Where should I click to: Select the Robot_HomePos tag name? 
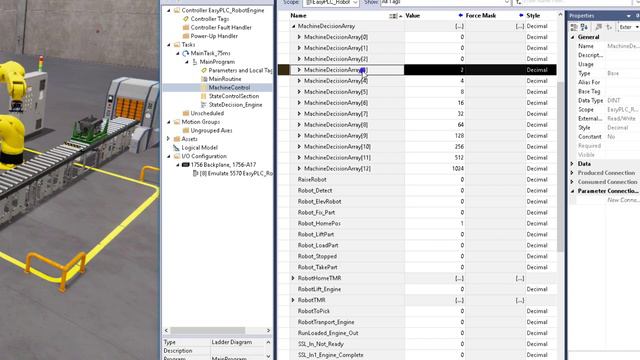[x=319, y=223]
